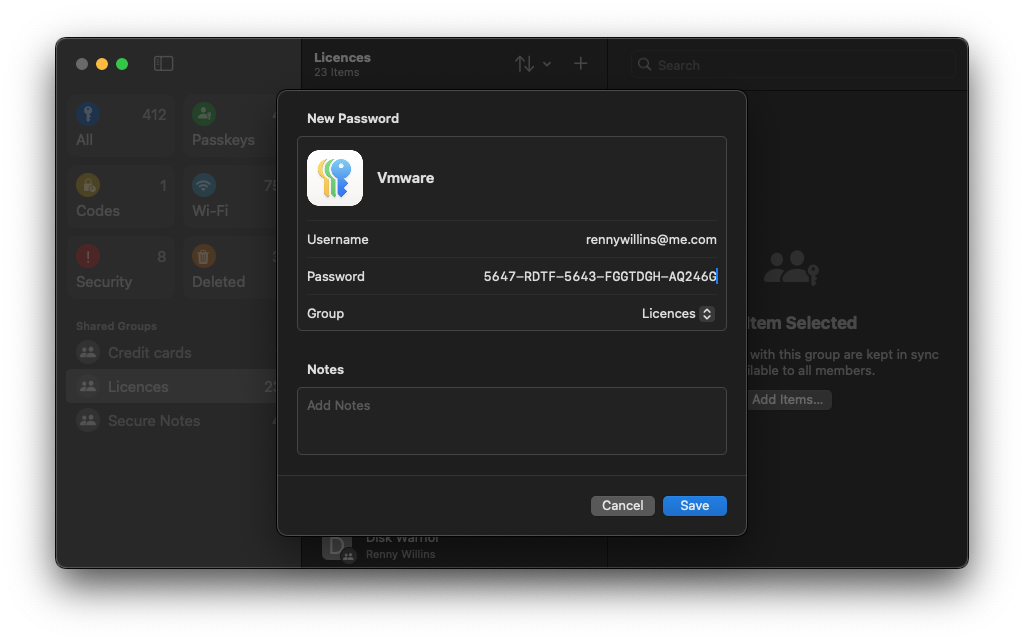This screenshot has width=1024, height=642.
Task: Open the Deleted category
Action: coord(231,268)
